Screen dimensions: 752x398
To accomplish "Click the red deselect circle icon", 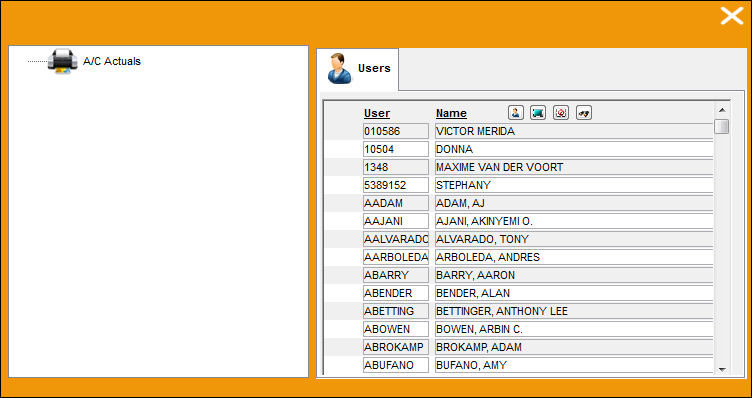I will [x=561, y=113].
